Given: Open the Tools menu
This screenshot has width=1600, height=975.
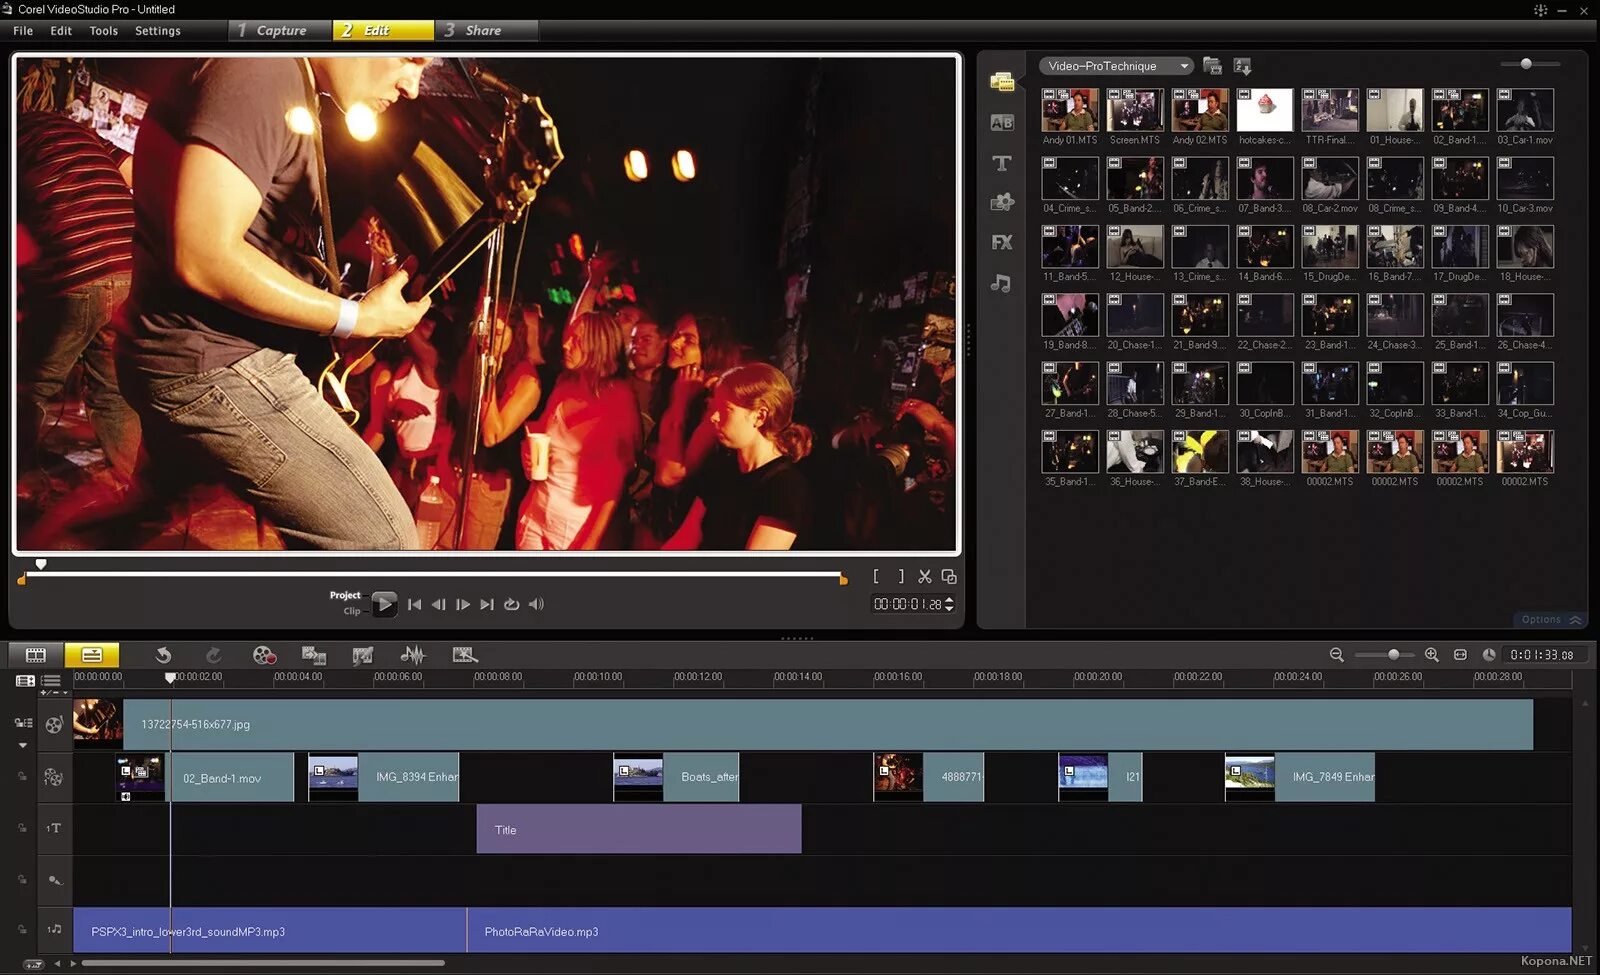Looking at the screenshot, I should click(104, 31).
